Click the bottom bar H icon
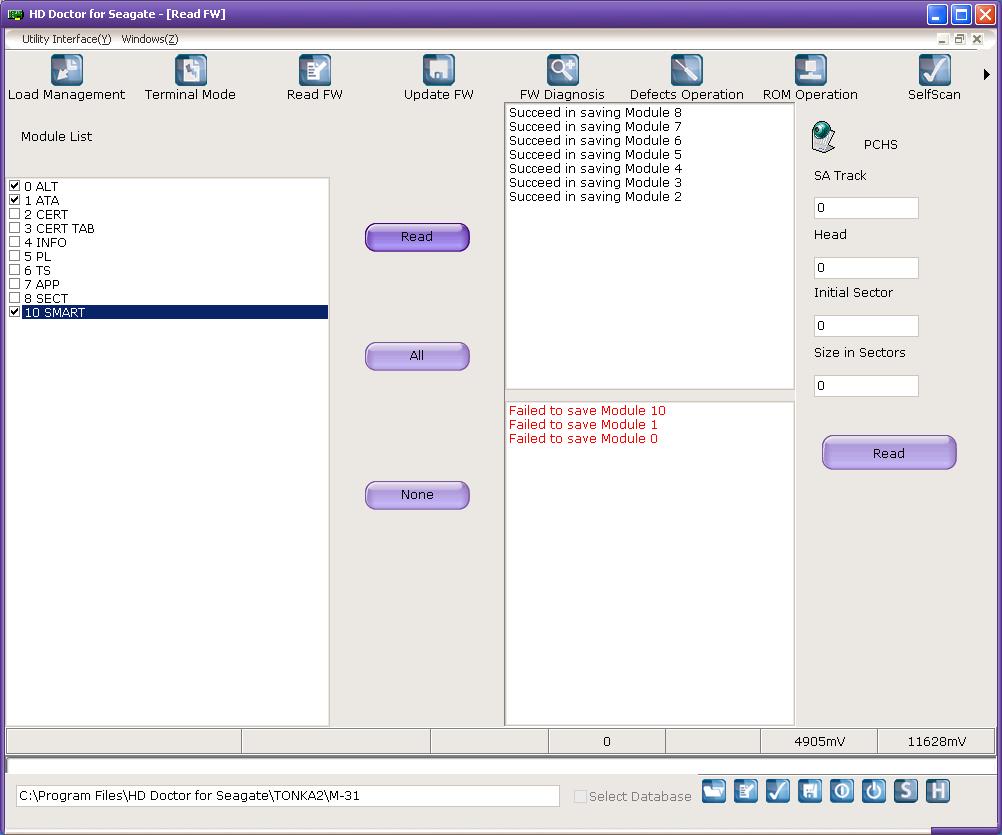The height and width of the screenshot is (835, 1002). (937, 792)
